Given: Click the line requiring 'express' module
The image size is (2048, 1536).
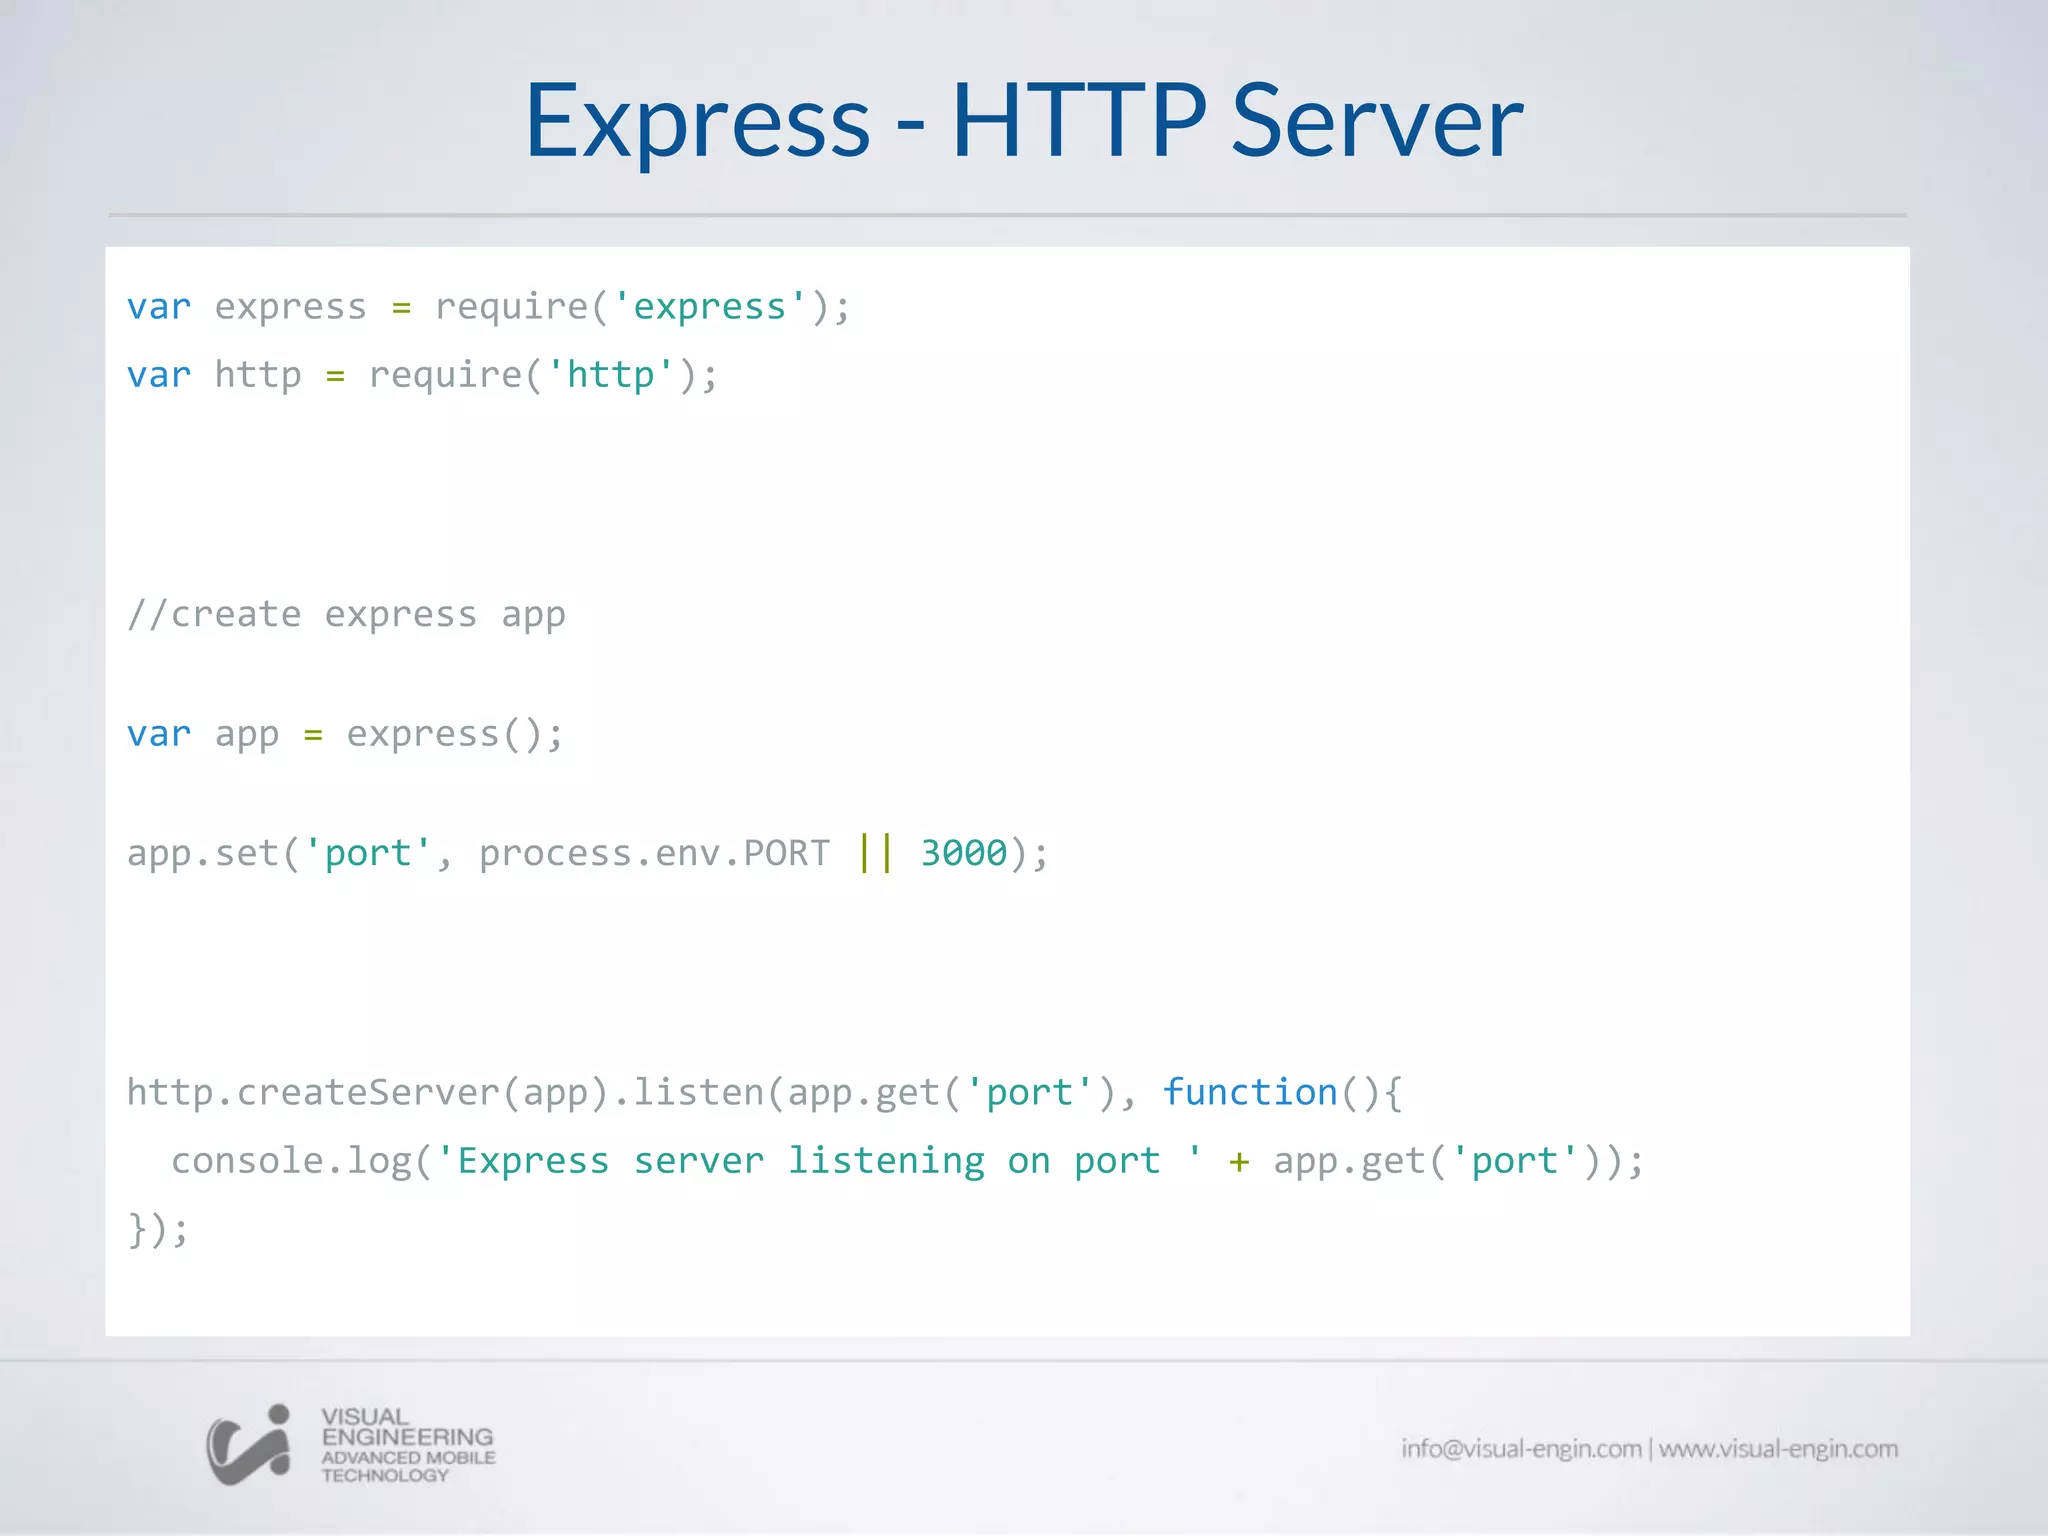Looking at the screenshot, I should pos(488,307).
